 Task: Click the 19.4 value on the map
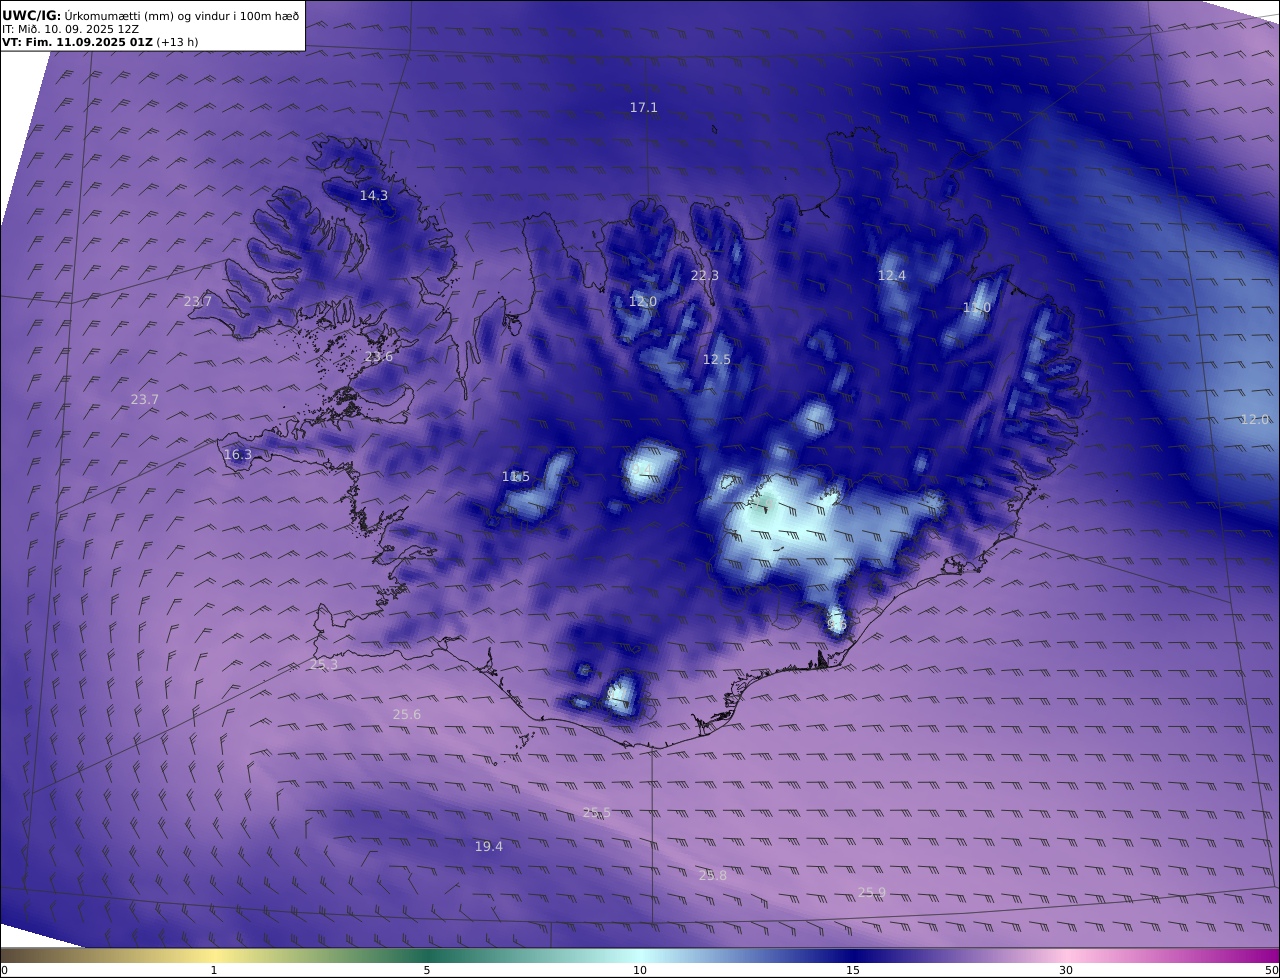tap(489, 847)
